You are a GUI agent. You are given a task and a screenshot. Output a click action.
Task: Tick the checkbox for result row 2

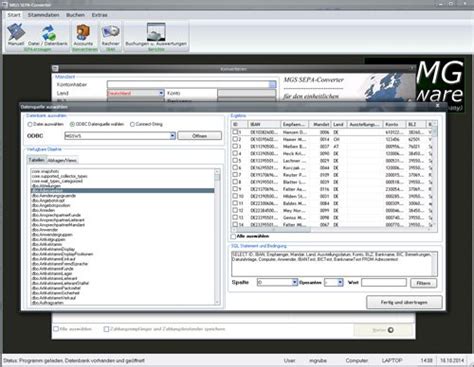click(235, 139)
